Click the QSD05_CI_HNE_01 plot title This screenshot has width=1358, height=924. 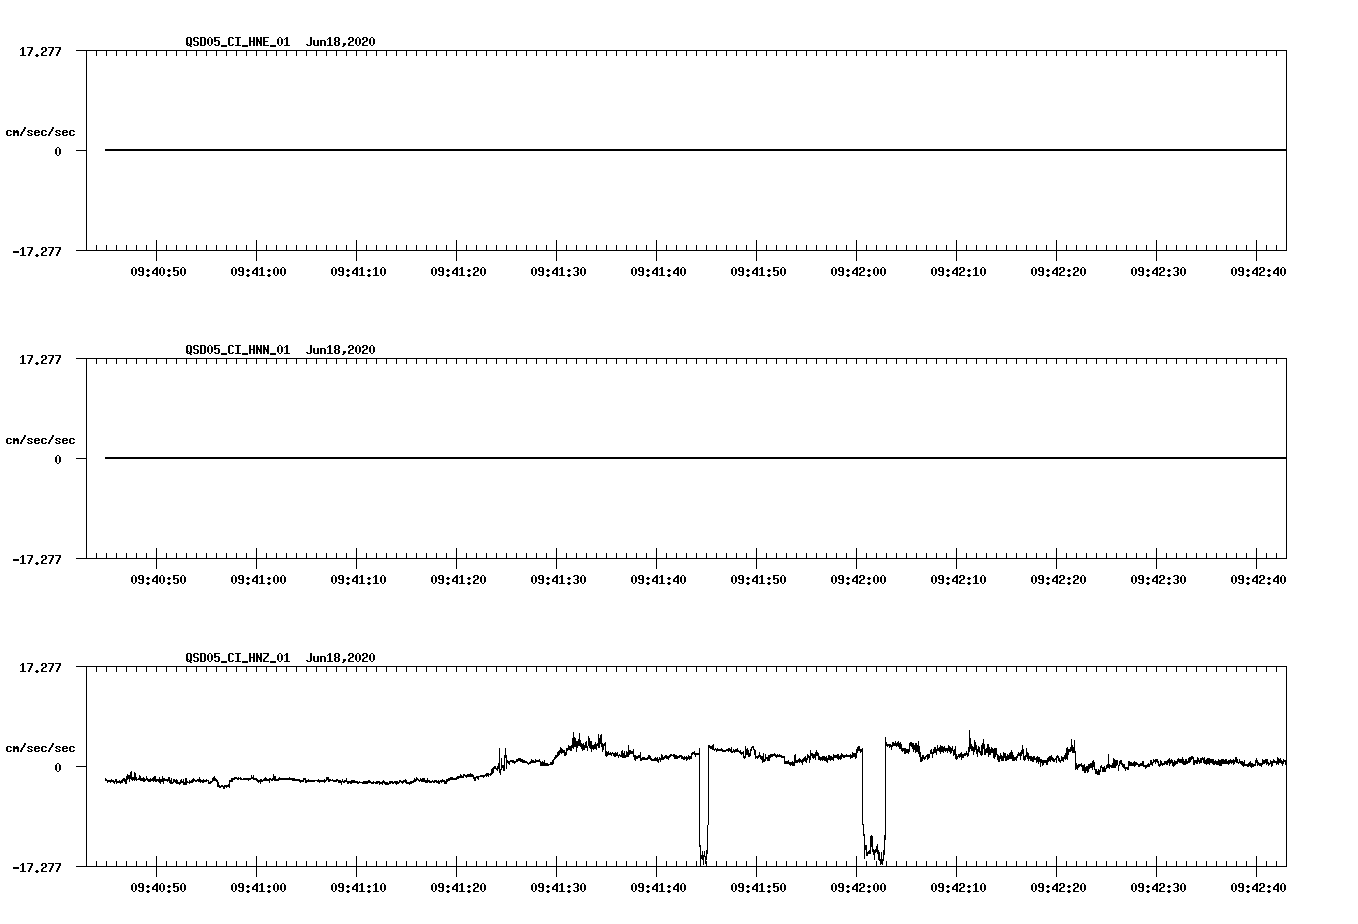click(x=281, y=42)
